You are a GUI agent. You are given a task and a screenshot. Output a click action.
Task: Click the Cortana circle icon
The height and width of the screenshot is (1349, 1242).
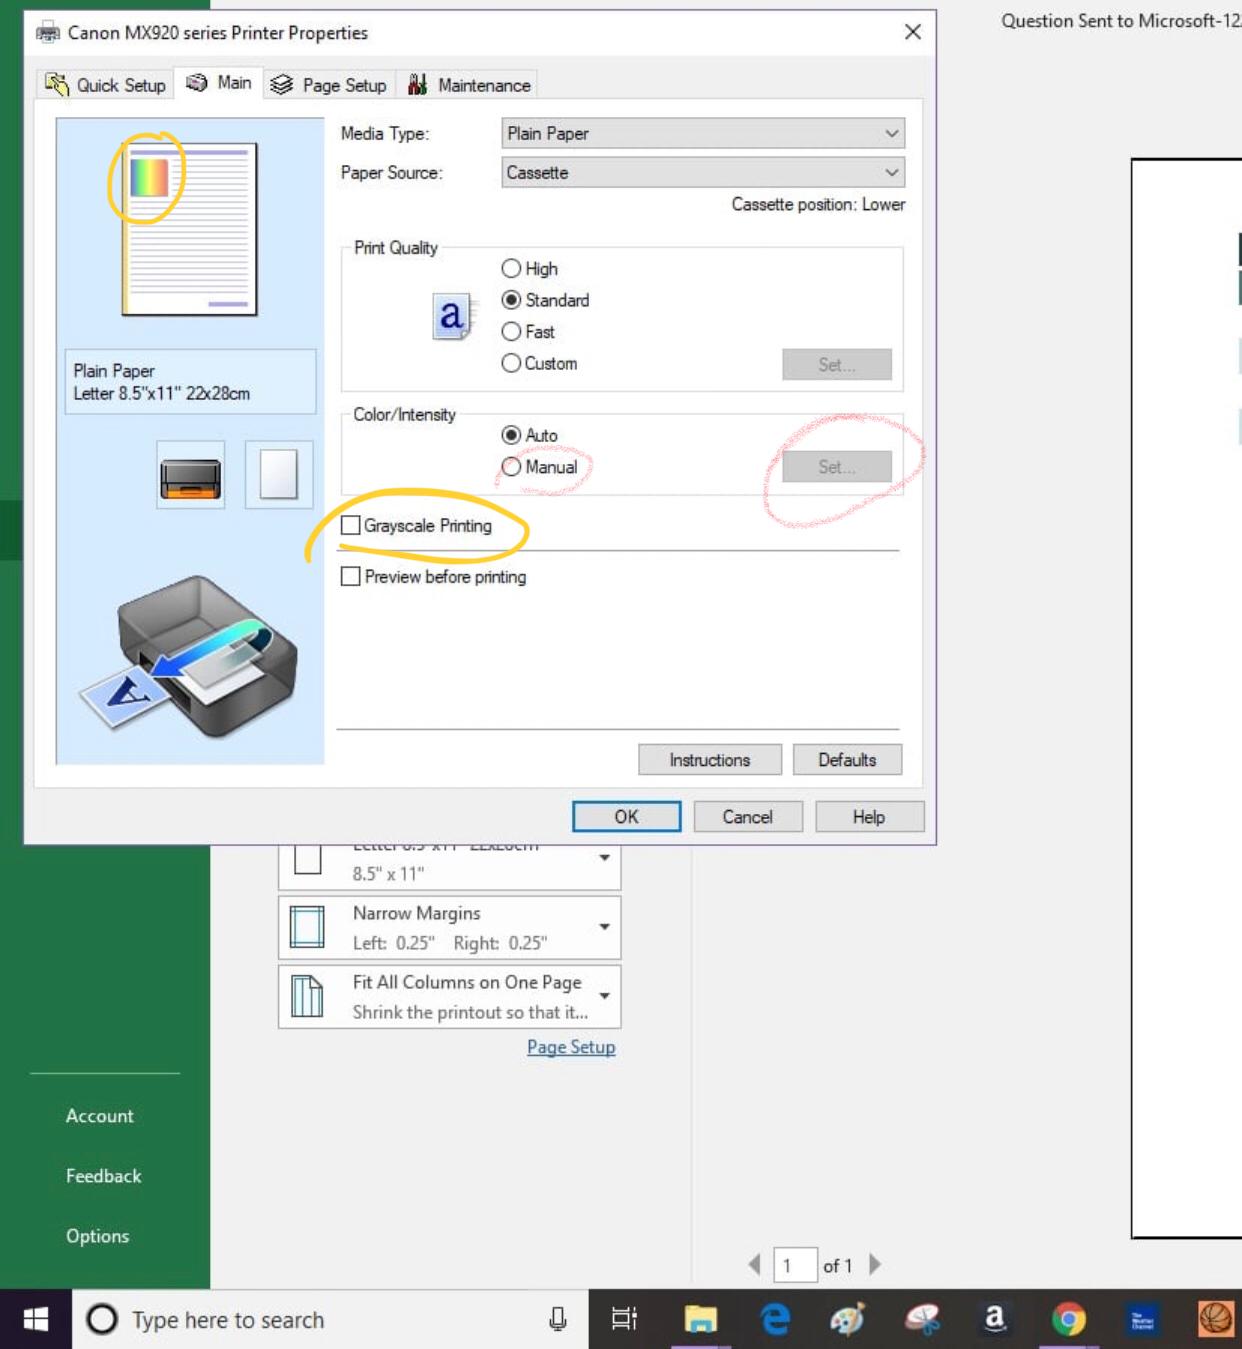[x=102, y=1320]
